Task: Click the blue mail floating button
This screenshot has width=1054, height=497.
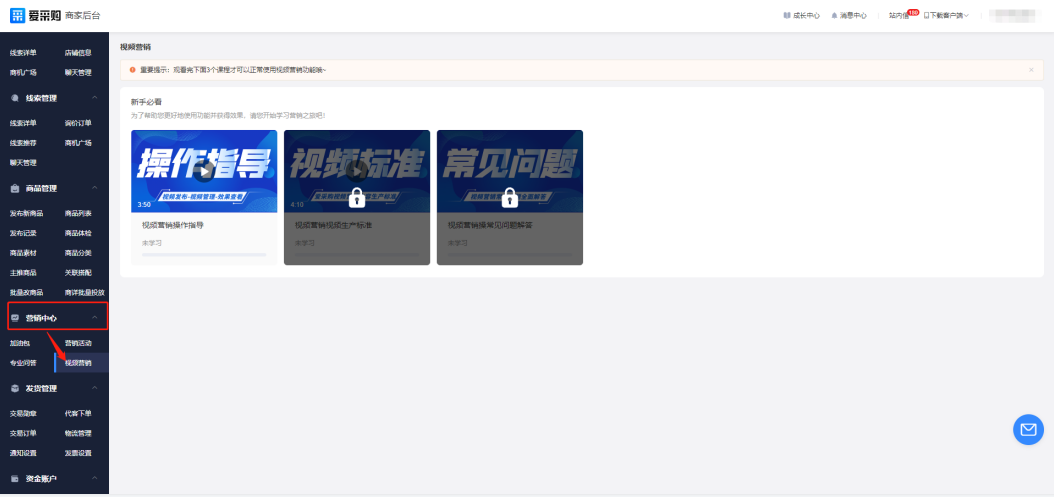Action: point(1028,429)
